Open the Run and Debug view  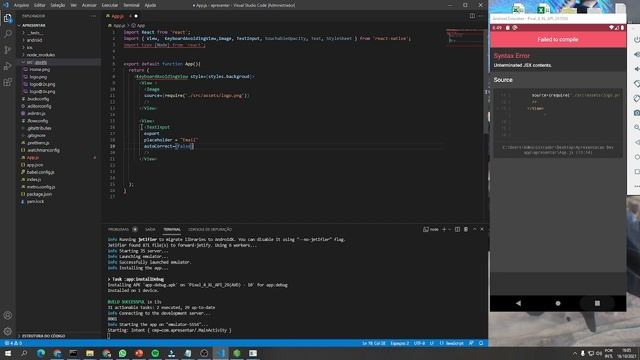8,66
